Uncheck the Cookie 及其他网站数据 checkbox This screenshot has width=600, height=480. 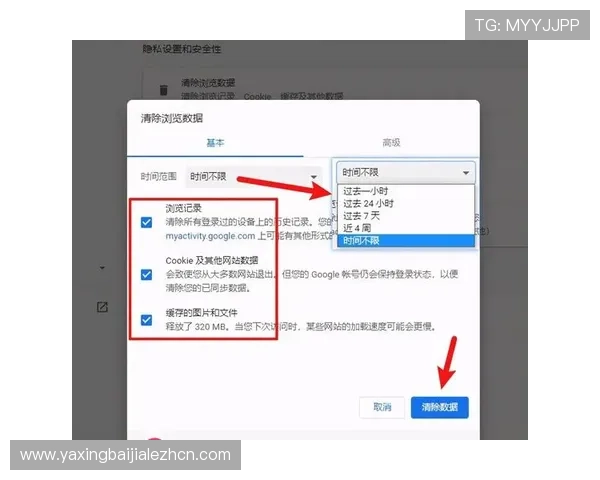[x=147, y=274]
